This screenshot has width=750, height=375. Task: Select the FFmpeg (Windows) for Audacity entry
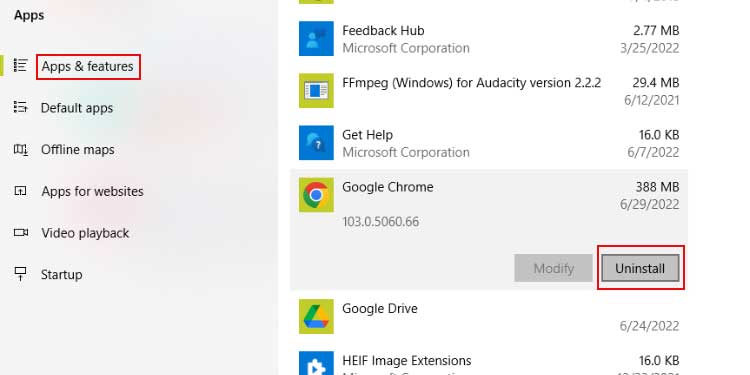[x=472, y=83]
